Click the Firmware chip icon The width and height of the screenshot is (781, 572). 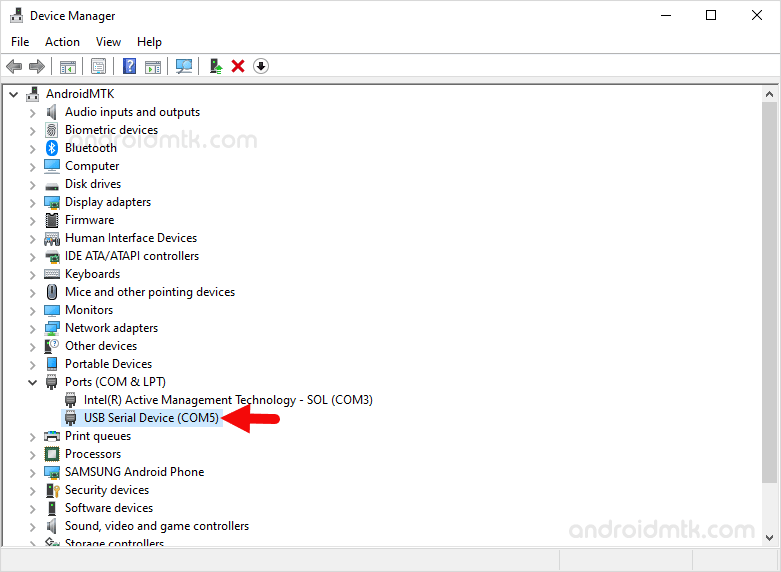[x=52, y=220]
